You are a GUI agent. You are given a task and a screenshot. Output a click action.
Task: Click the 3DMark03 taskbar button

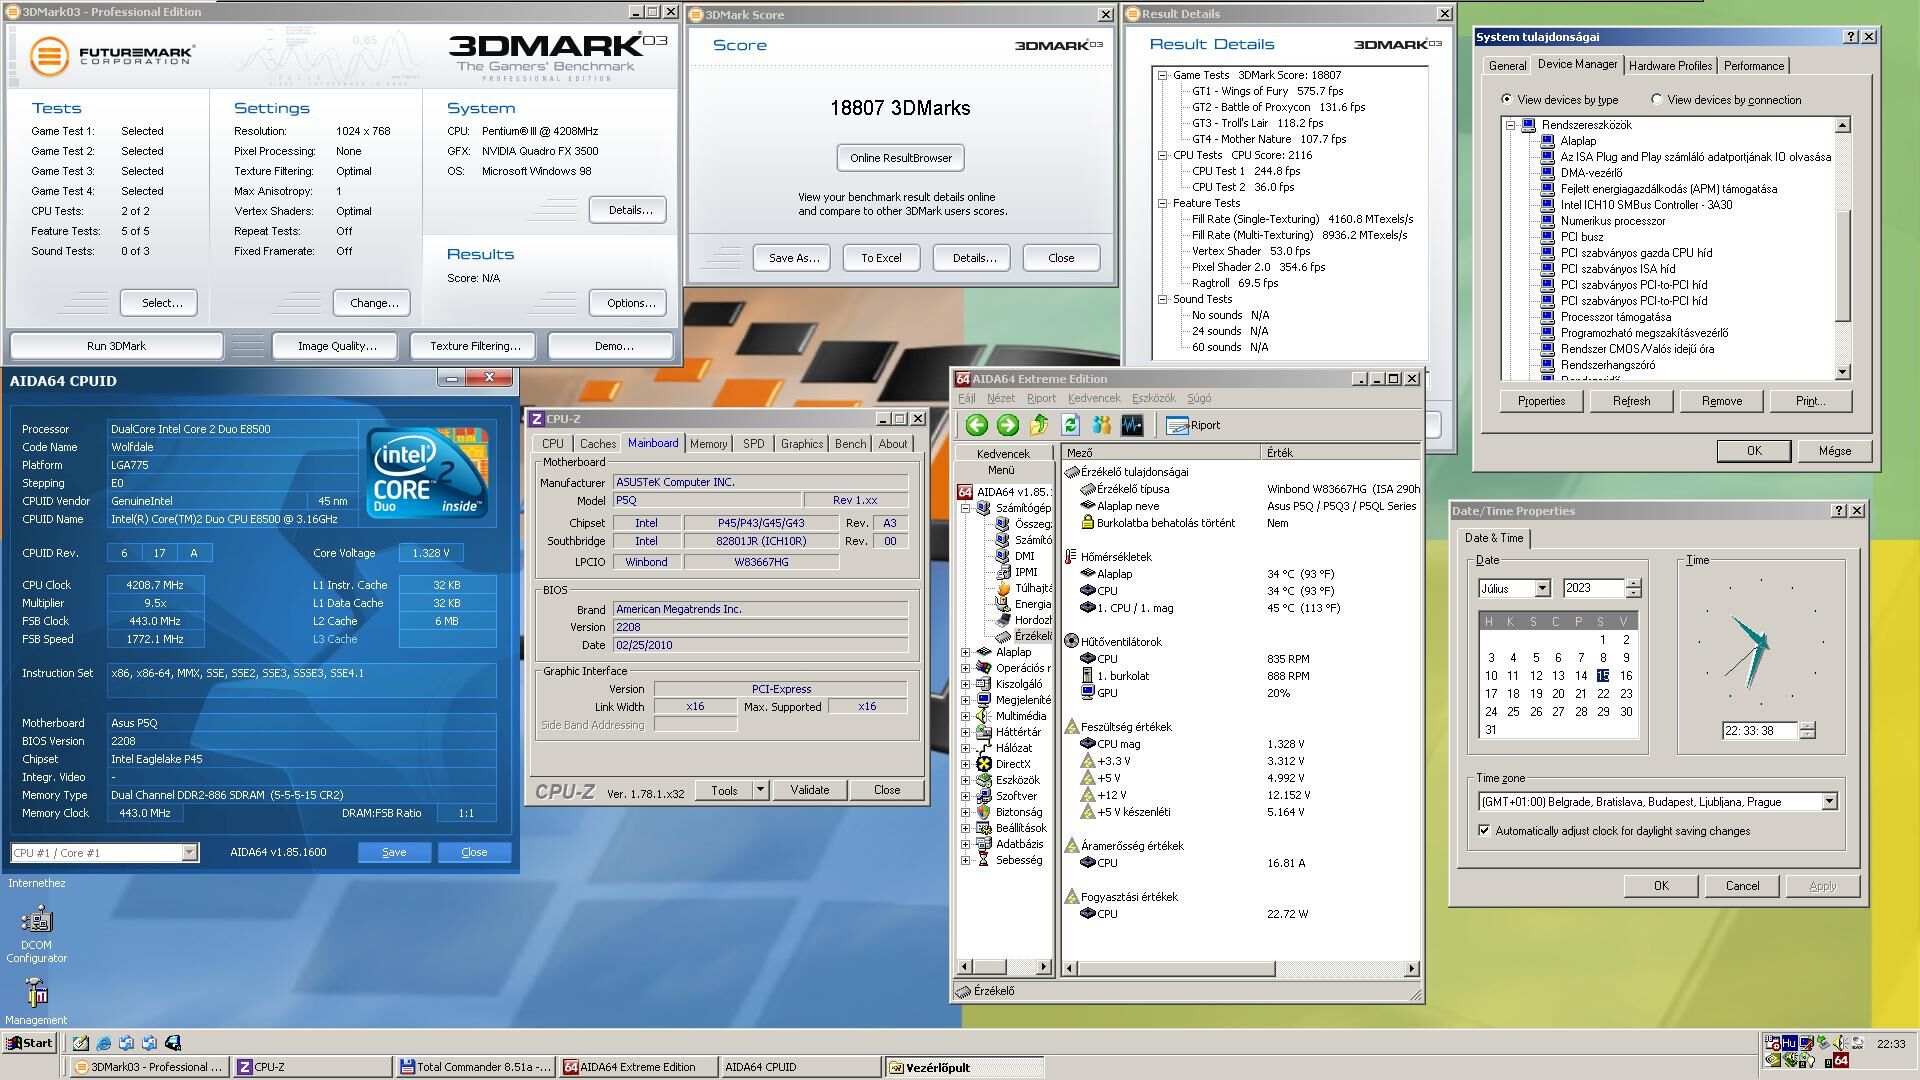pos(148,1067)
